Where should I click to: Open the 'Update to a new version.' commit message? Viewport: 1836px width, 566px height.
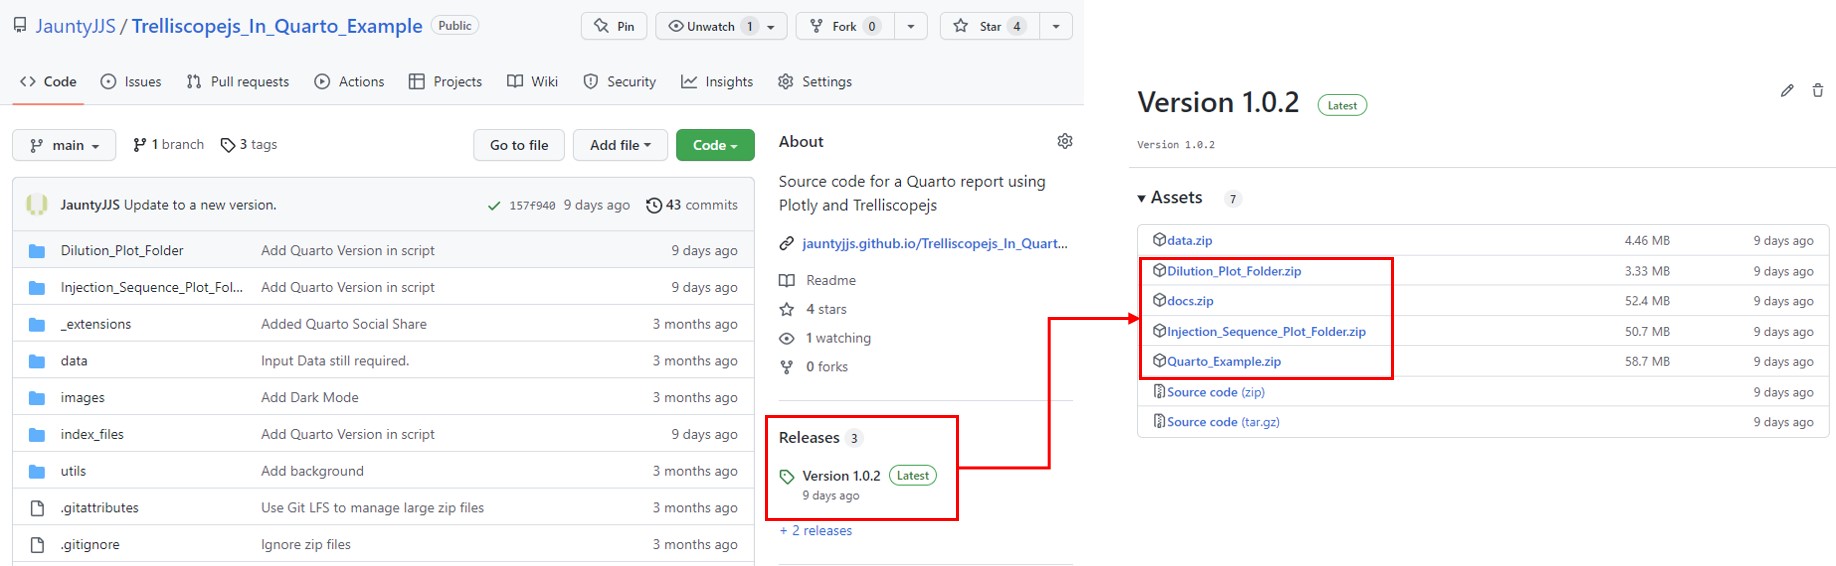tap(200, 205)
